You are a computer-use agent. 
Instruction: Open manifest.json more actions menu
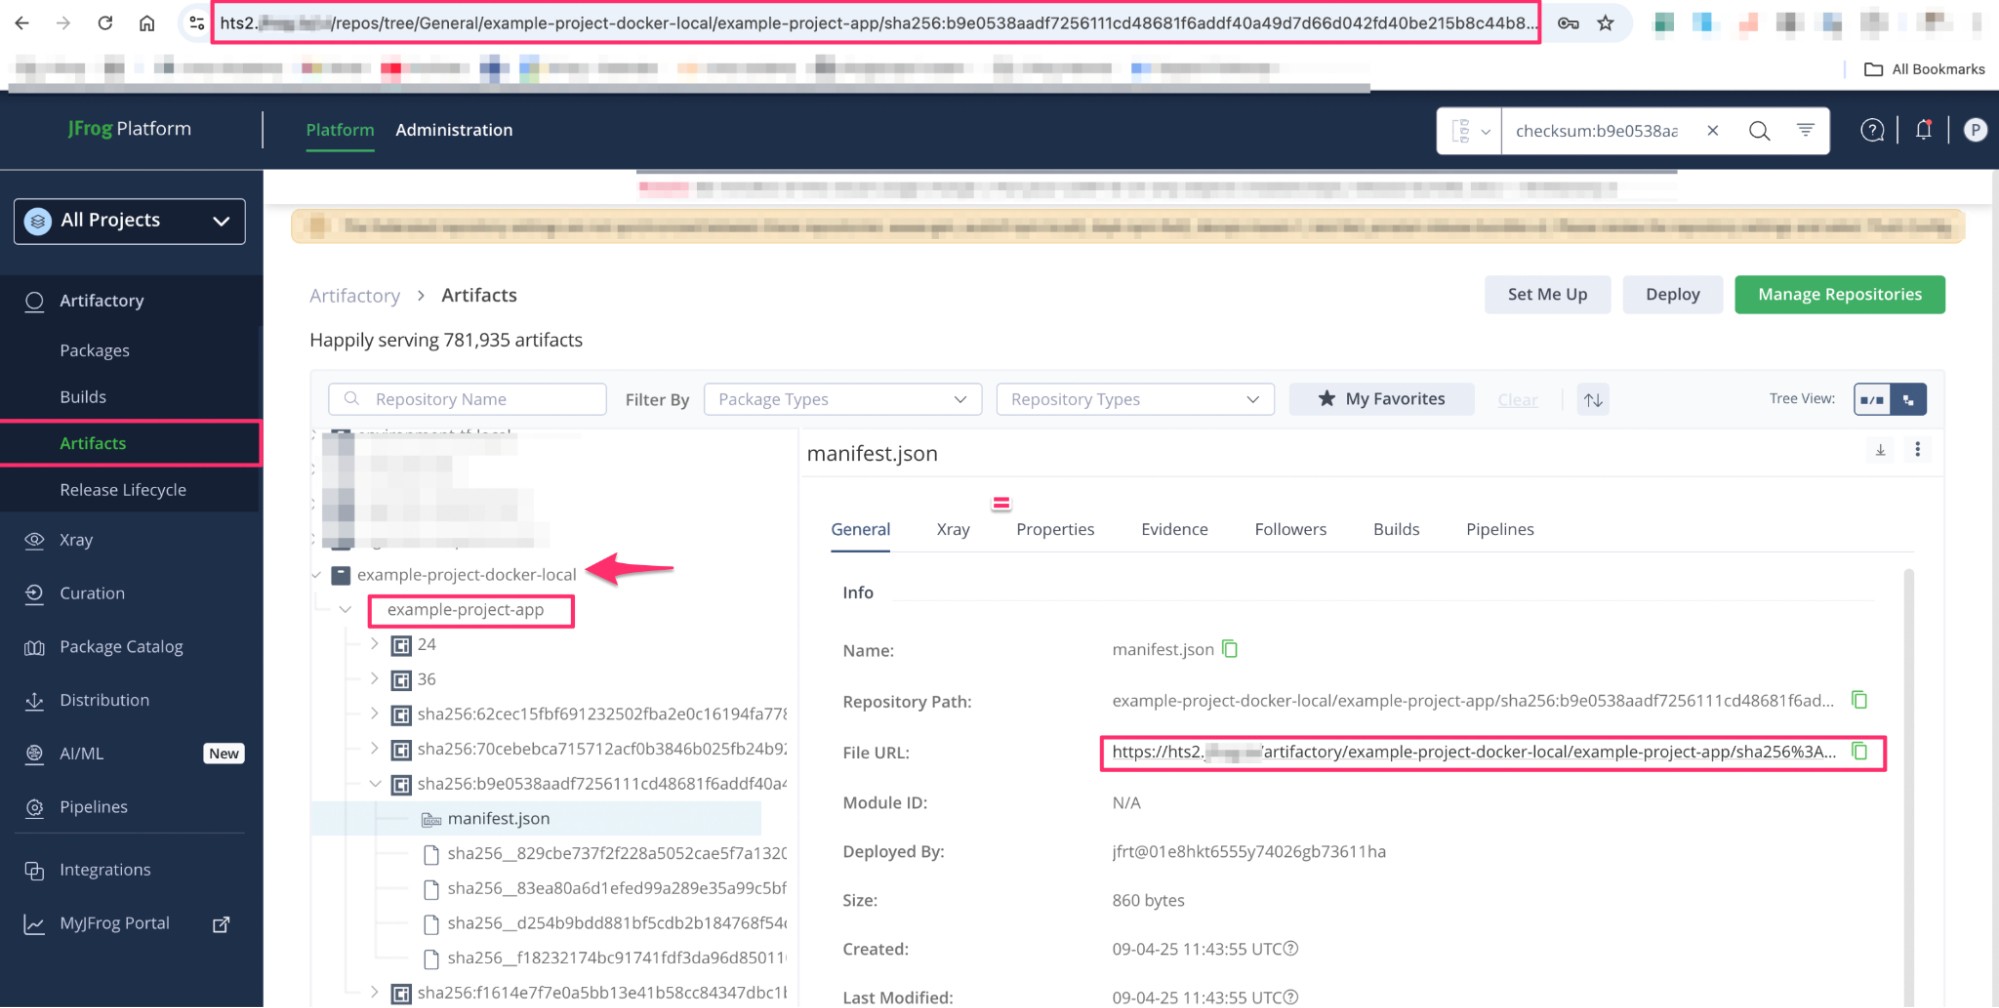click(x=1917, y=450)
